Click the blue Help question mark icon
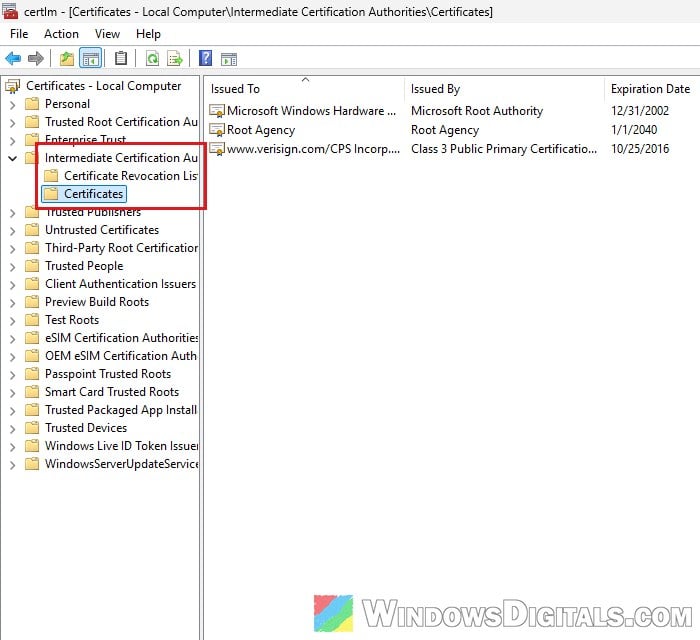700x640 pixels. point(205,58)
